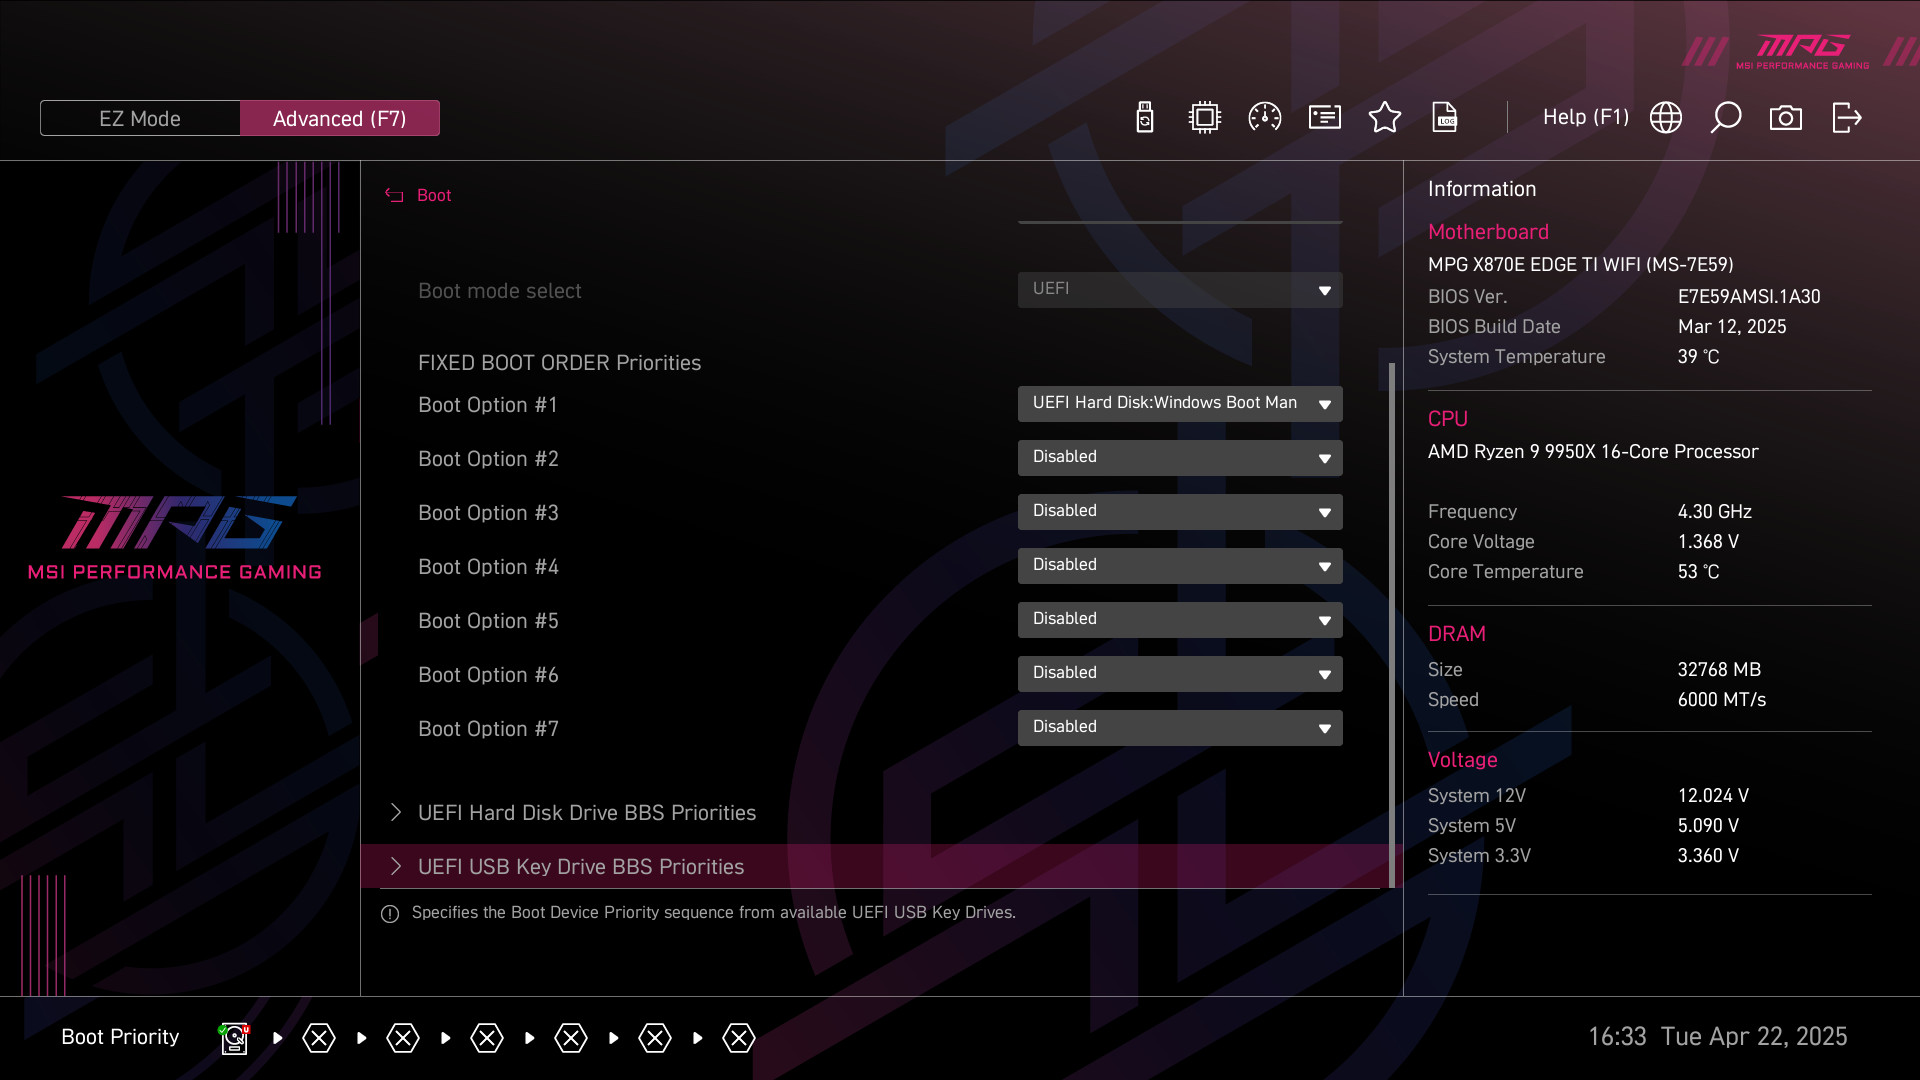Click FIXED BOOT ORDER Priorities heading
The height and width of the screenshot is (1080, 1920).
pyautogui.click(x=560, y=363)
